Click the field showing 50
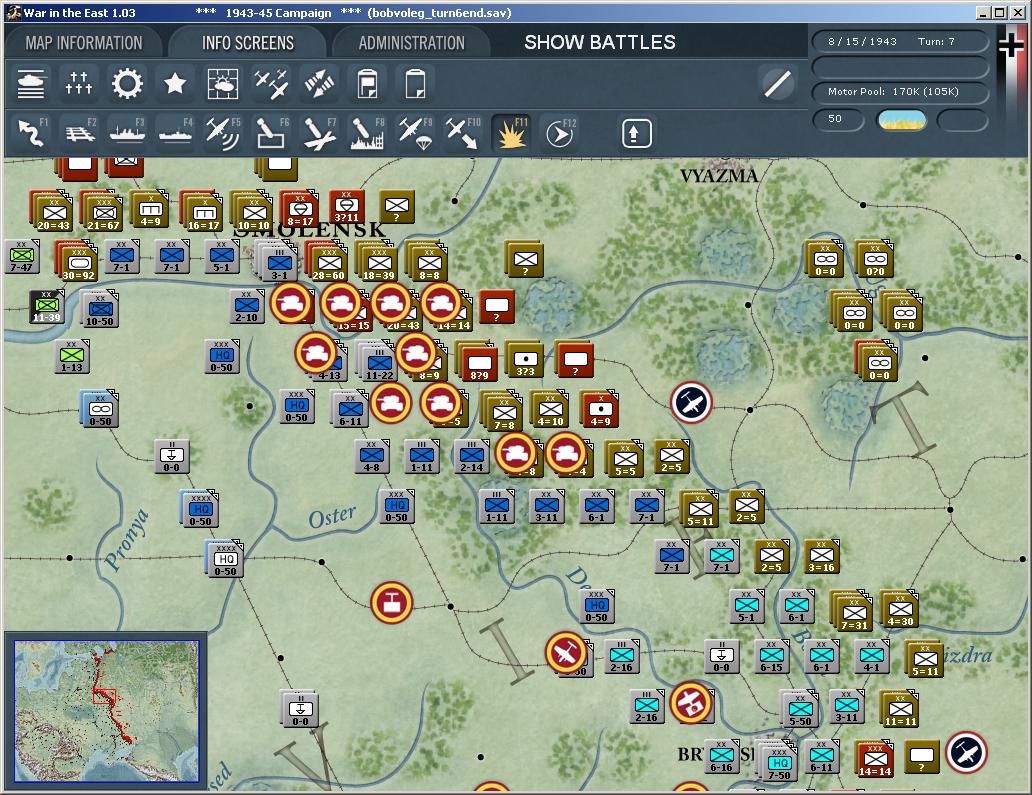 (x=838, y=119)
